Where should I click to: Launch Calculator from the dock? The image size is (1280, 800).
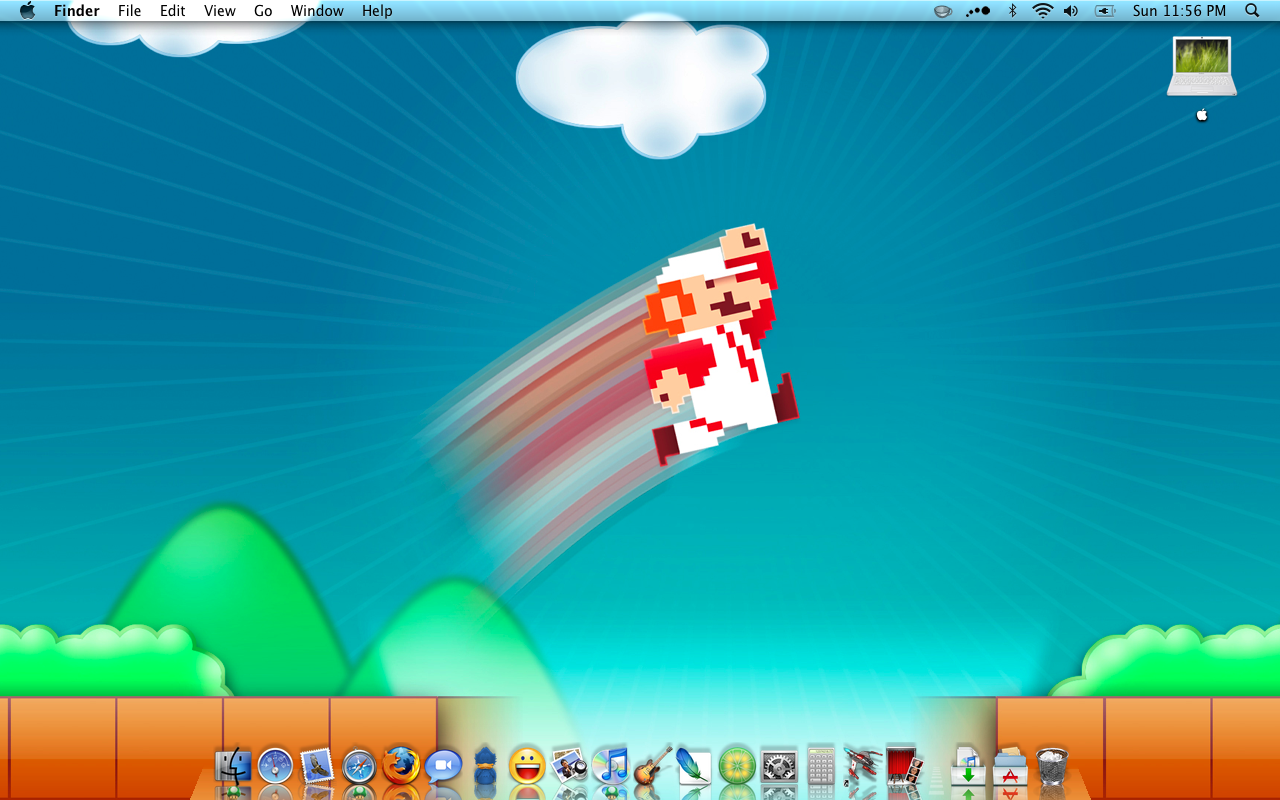(x=821, y=766)
